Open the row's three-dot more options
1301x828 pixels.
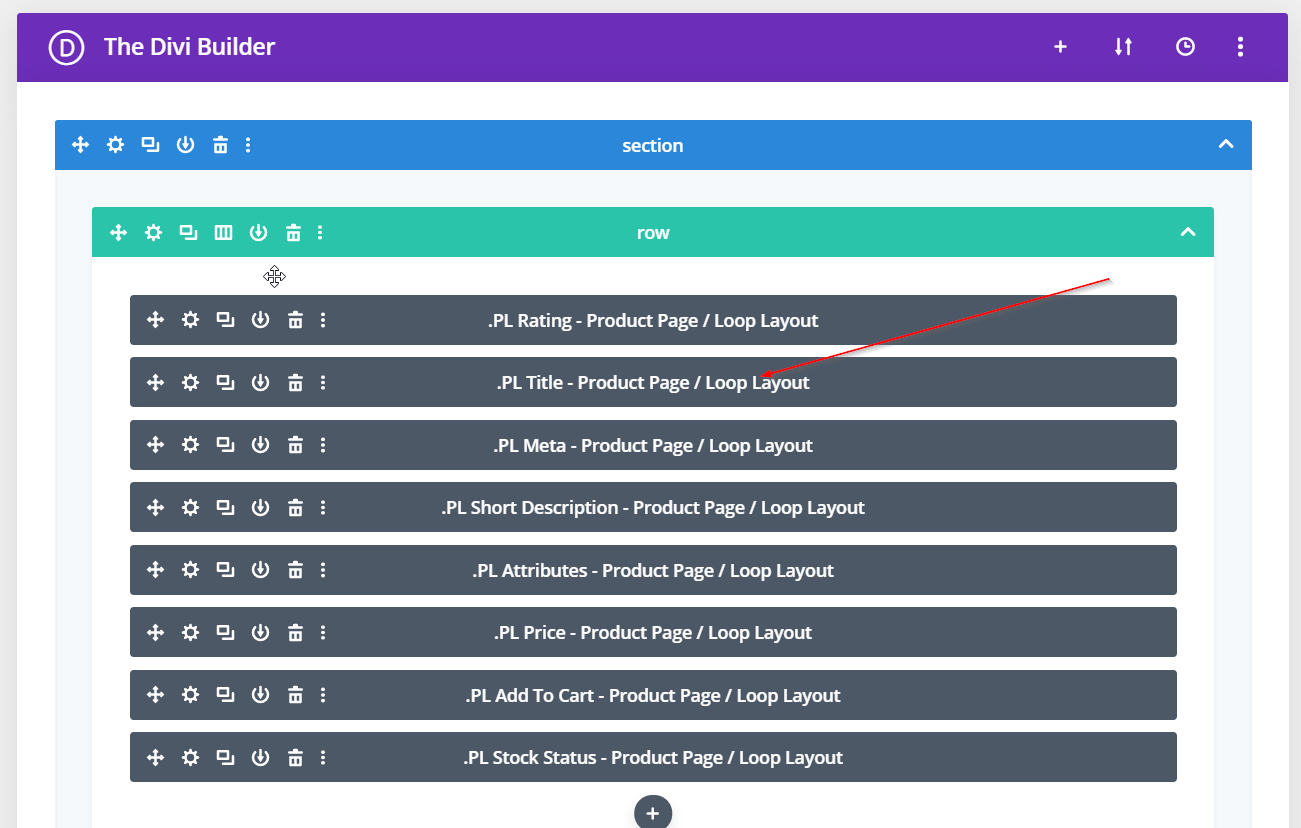point(320,233)
